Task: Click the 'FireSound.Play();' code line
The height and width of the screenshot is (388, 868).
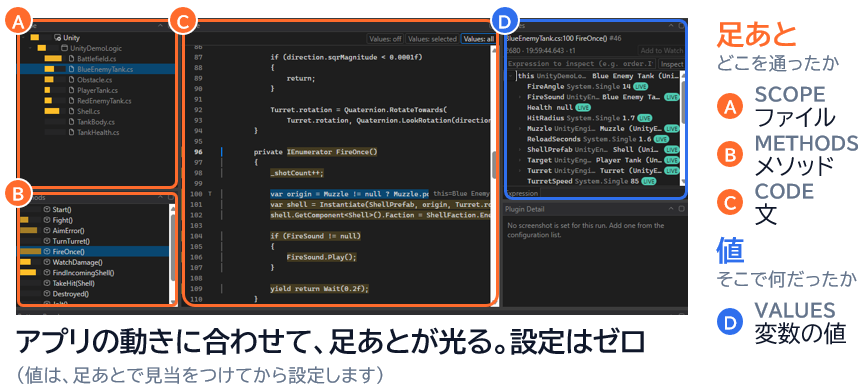Action: coord(322,257)
